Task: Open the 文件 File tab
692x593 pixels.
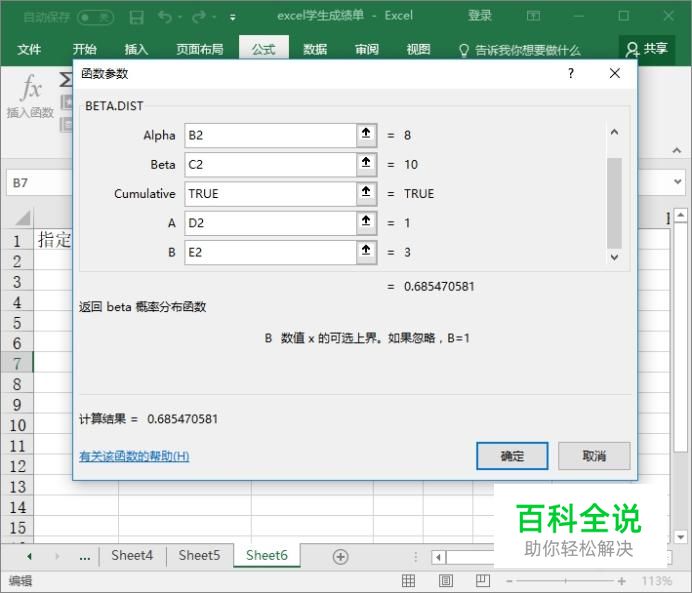Action: point(29,49)
